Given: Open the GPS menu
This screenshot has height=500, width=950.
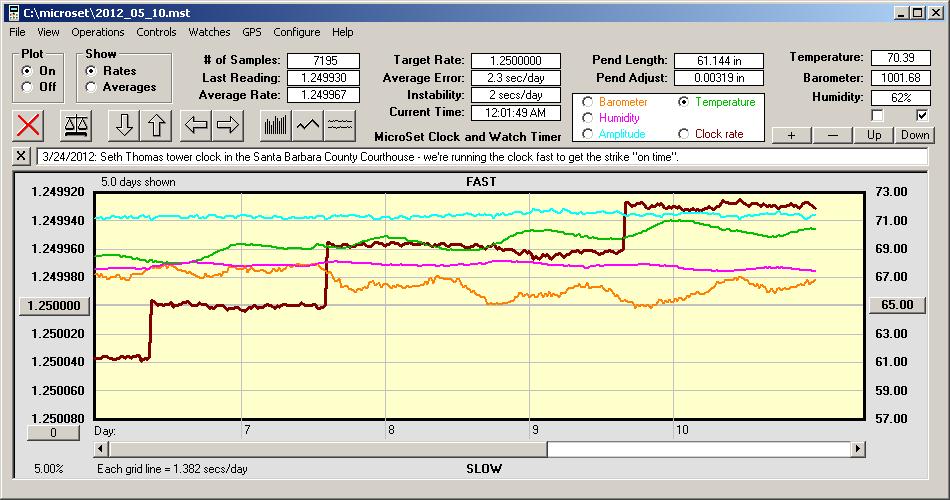Looking at the screenshot, I should pyautogui.click(x=251, y=32).
